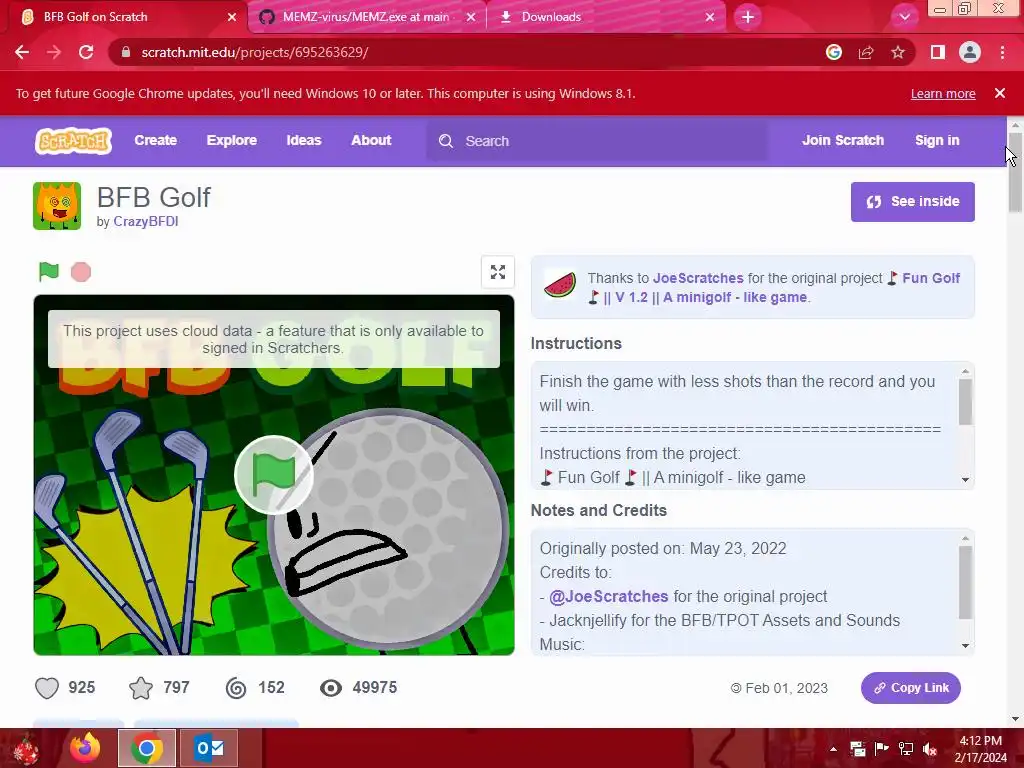
Task: Bookmark this page with the star
Action: click(898, 52)
